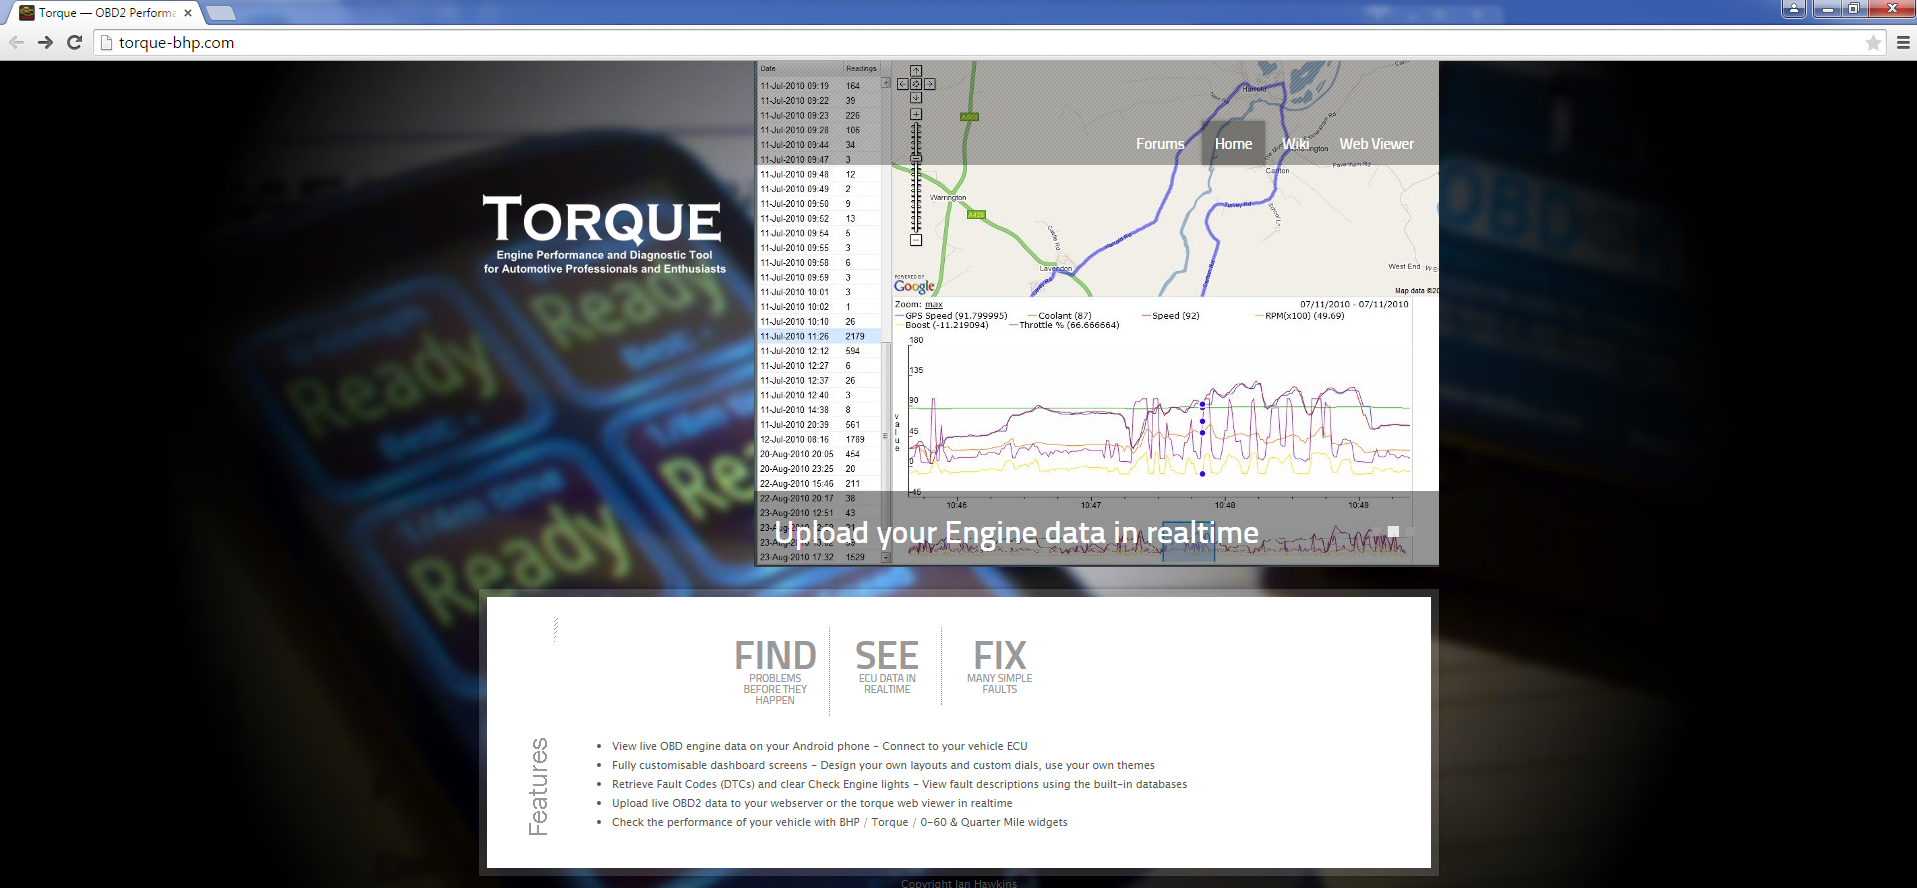
Task: Go back to the previous page
Action: click(x=16, y=42)
